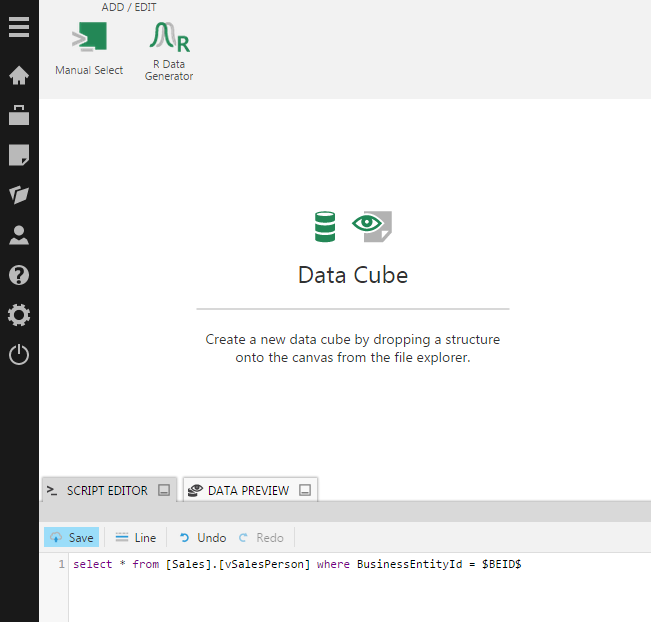Click the Line button in script toolbar

coord(136,537)
